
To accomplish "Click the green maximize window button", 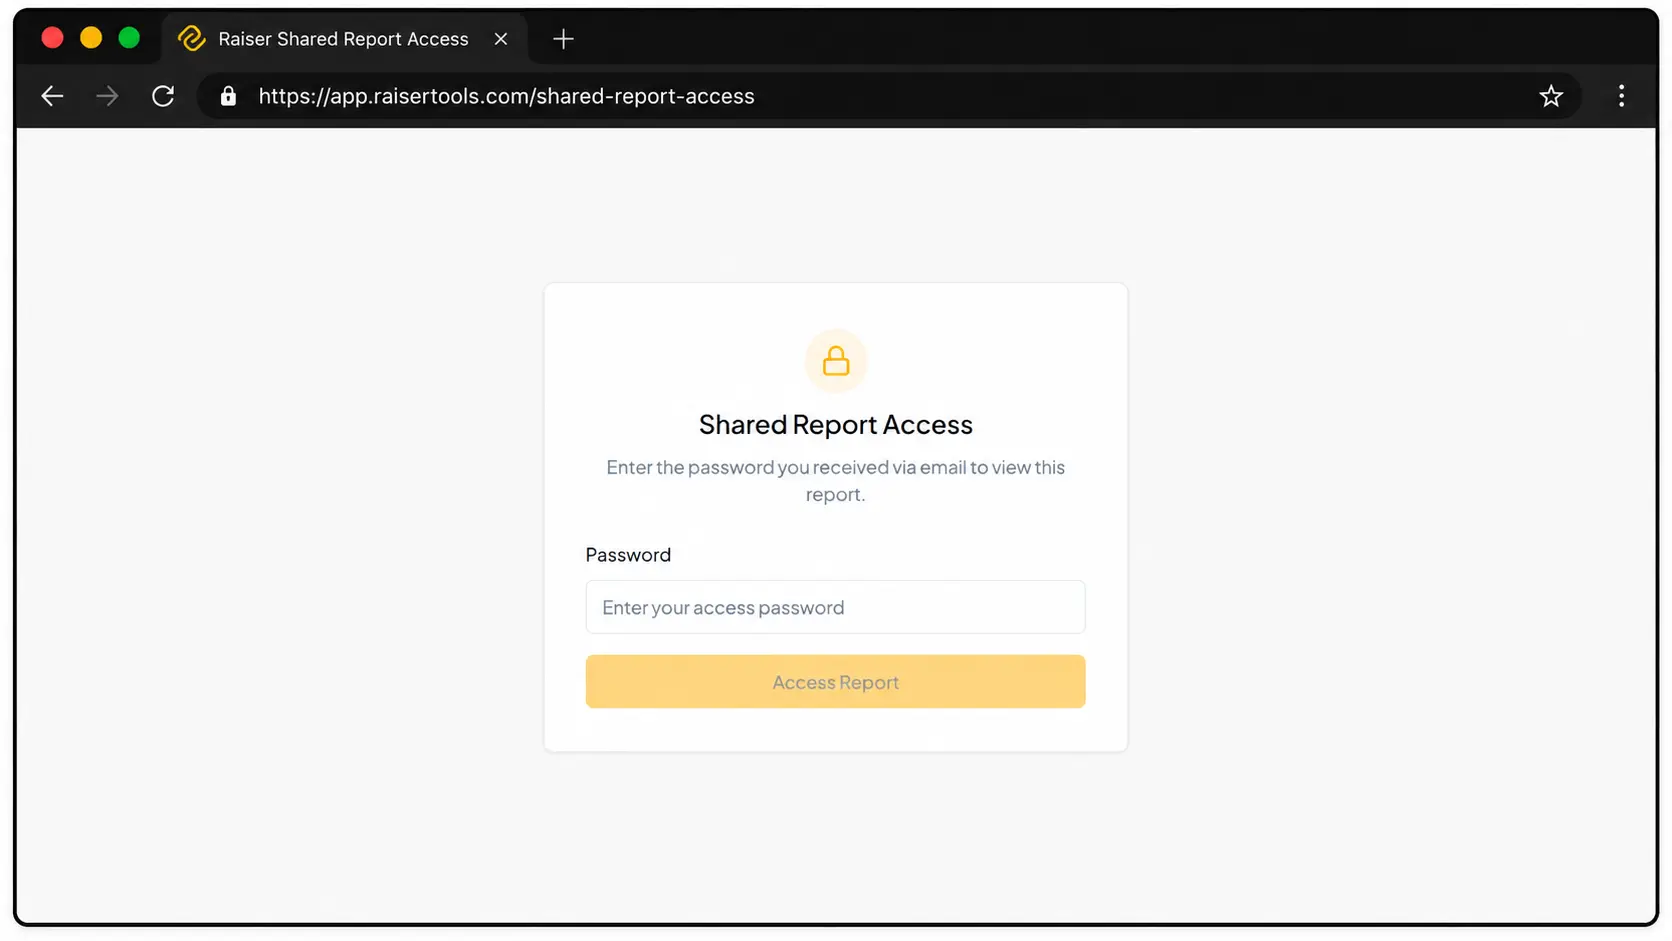I will click(x=129, y=38).
